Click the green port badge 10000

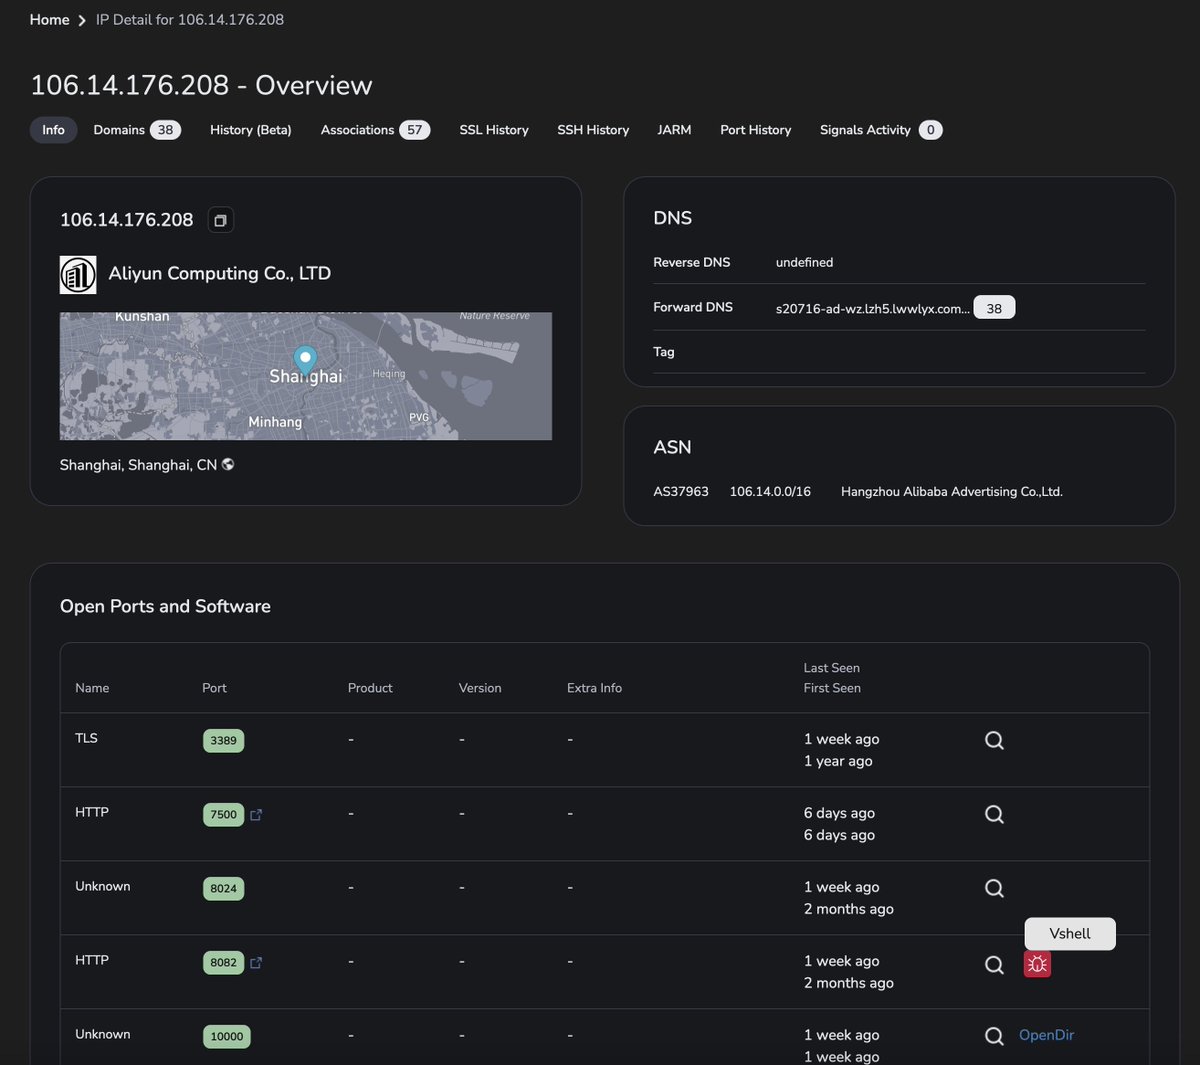click(x=226, y=1037)
